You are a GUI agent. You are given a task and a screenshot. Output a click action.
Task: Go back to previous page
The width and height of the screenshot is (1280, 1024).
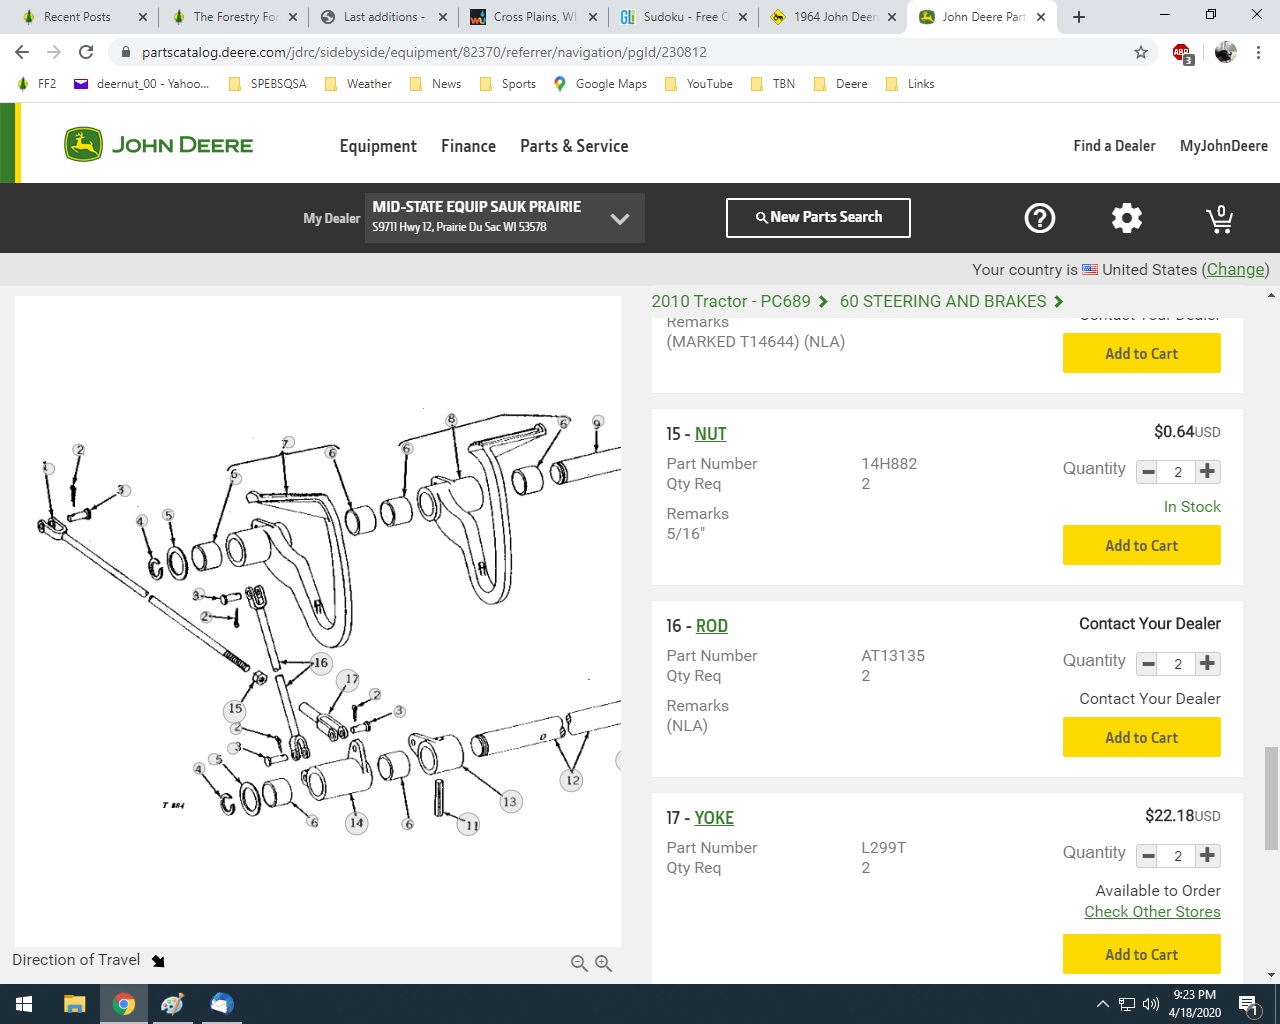(22, 52)
